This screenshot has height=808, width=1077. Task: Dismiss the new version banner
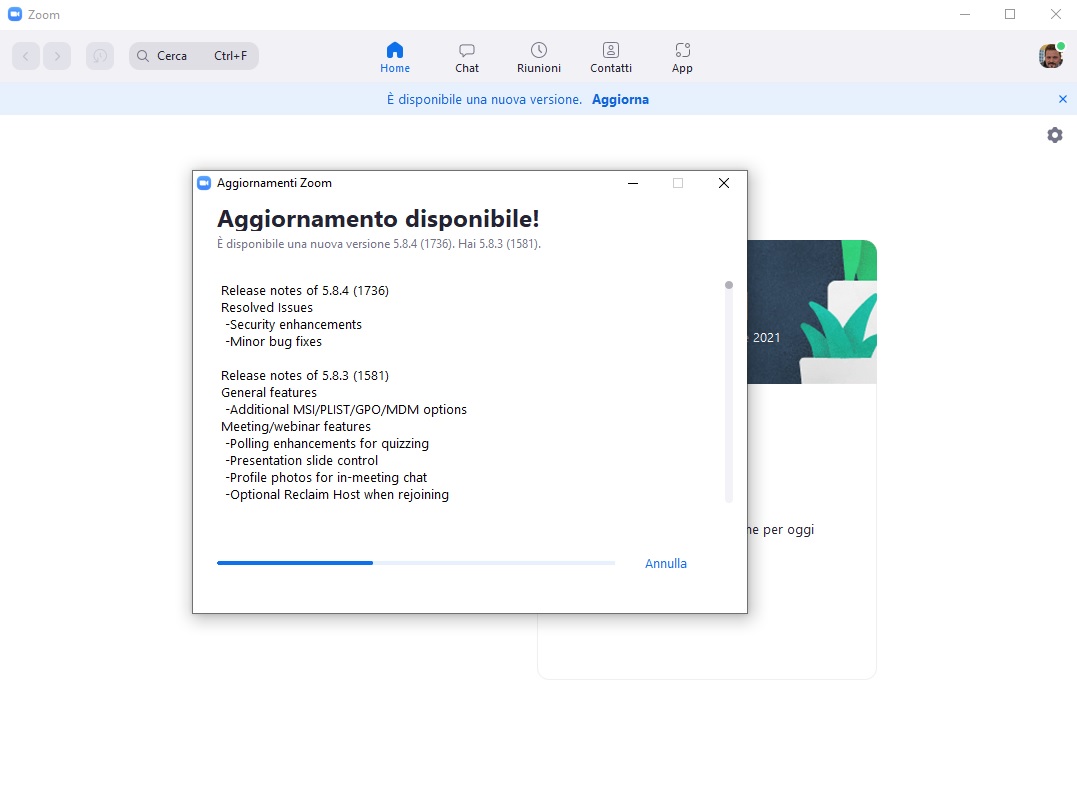[x=1063, y=100]
